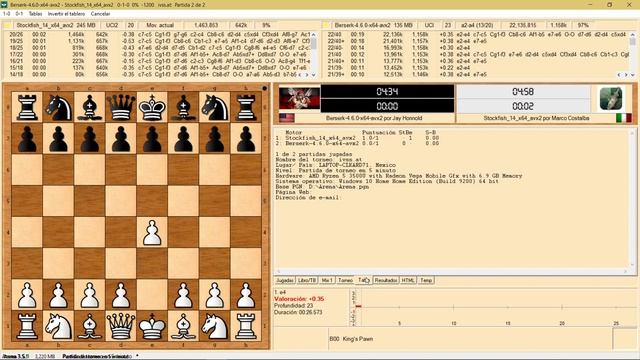Choose Invertir el tablero

coord(66,13)
